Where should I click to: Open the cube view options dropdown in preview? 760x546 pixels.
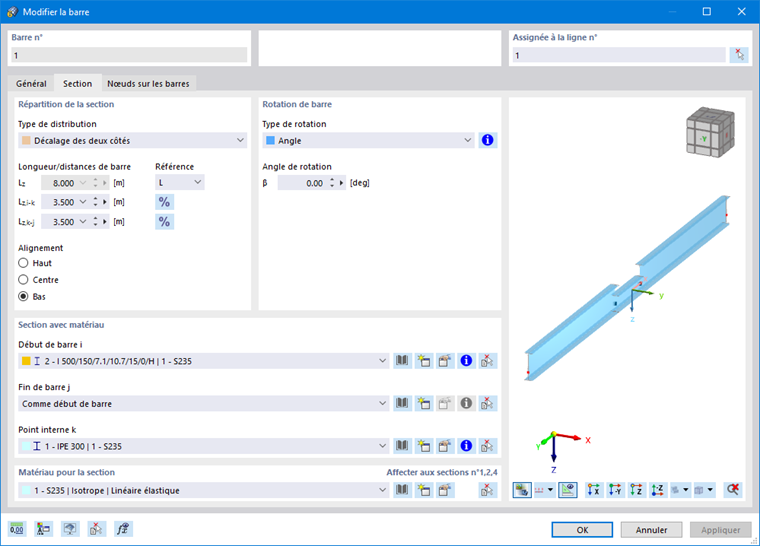pyautogui.click(x=710, y=490)
